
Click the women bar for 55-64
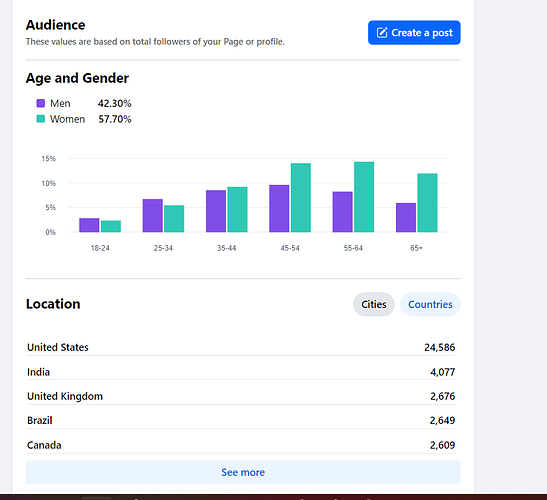(364, 197)
